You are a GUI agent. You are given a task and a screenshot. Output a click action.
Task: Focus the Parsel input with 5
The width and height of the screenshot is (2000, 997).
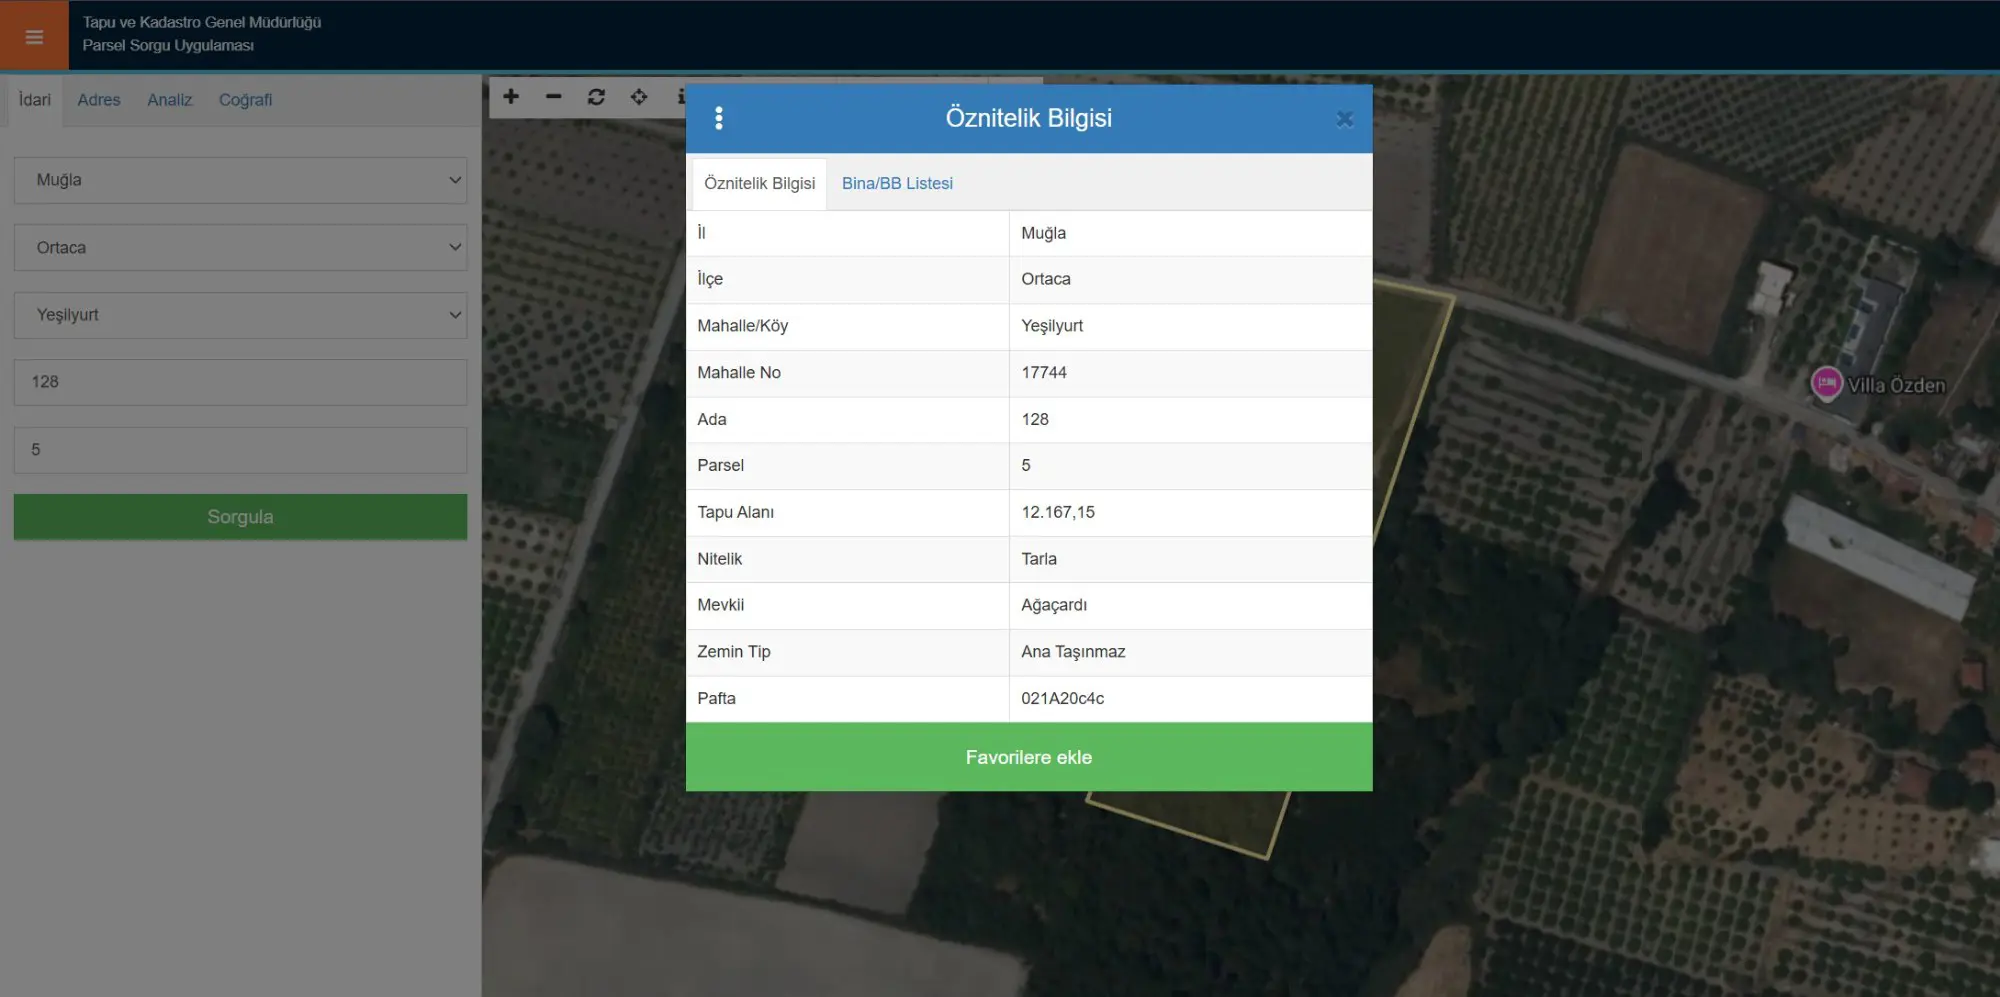(240, 450)
